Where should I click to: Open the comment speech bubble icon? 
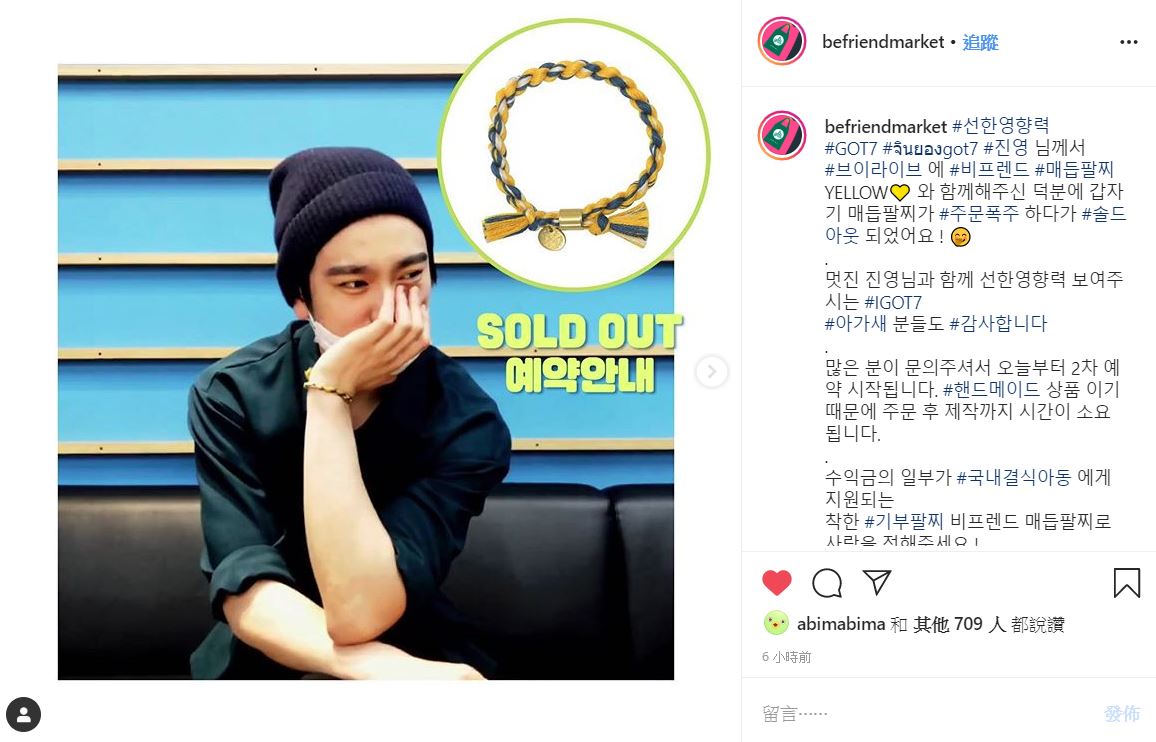point(827,583)
